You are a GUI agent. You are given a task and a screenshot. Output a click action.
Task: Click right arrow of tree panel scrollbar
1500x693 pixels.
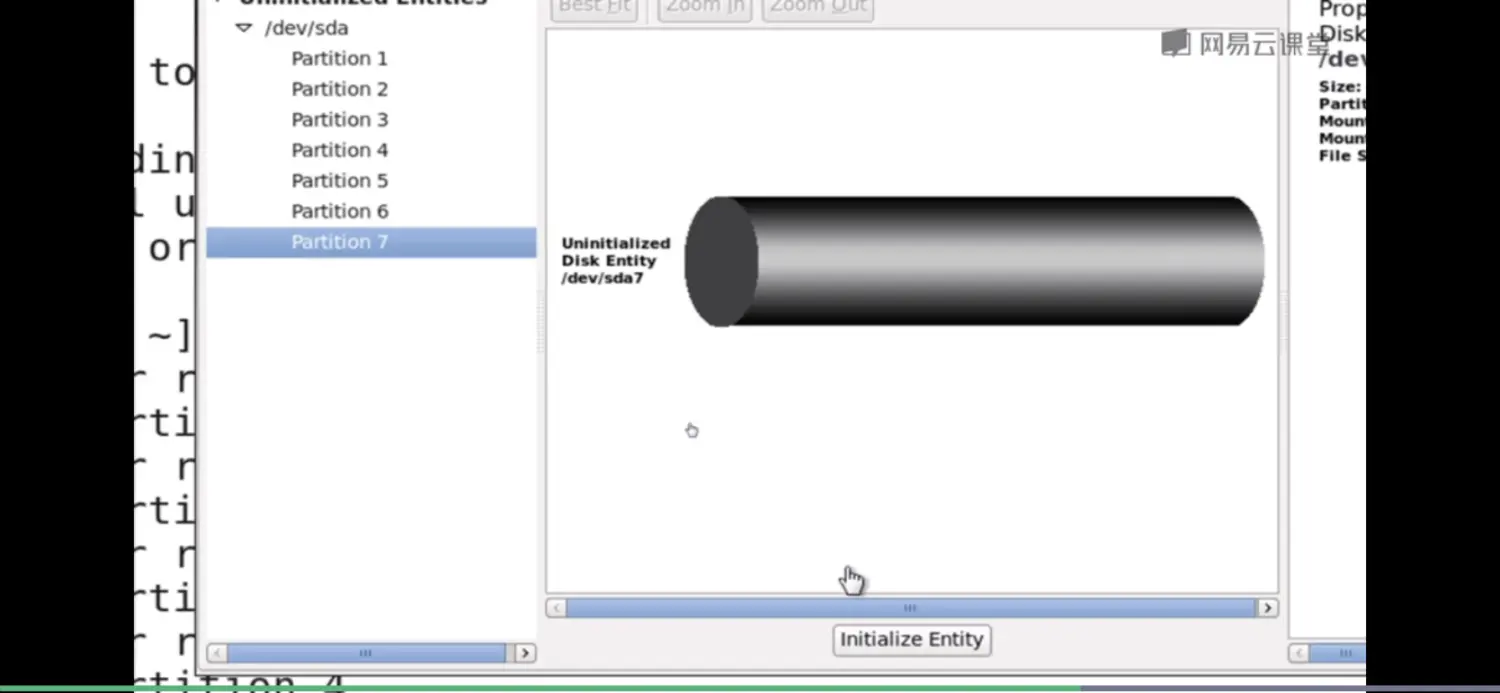click(525, 653)
